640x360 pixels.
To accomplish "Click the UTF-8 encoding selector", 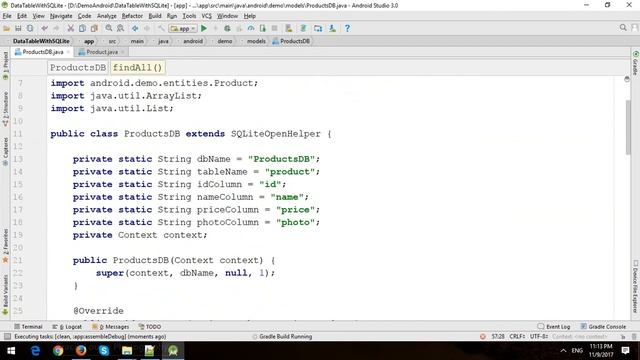I will (539, 337).
